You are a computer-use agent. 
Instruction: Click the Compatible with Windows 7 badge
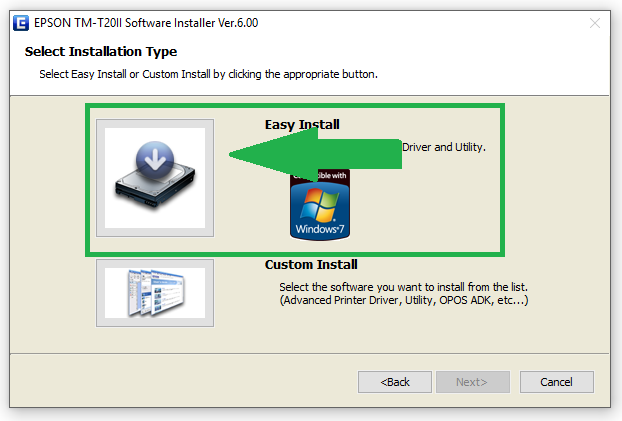[320, 205]
